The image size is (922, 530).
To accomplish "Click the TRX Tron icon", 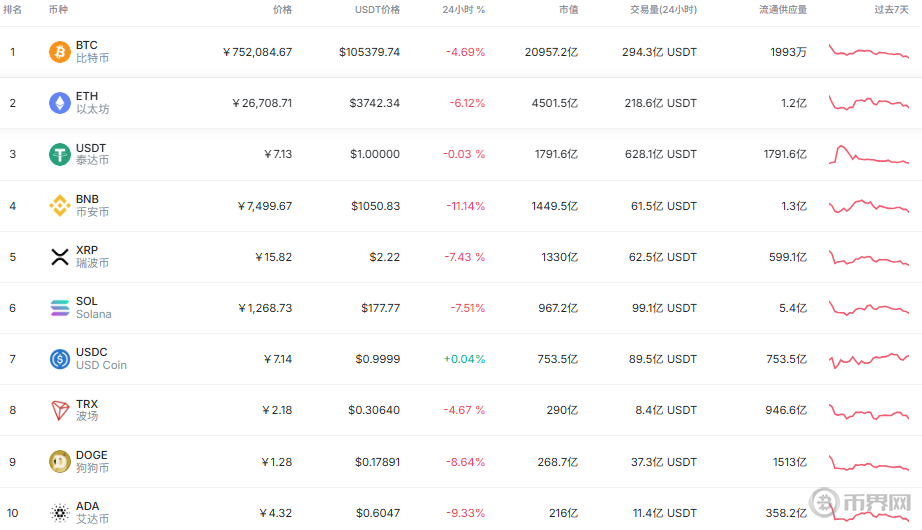I will (x=60, y=410).
